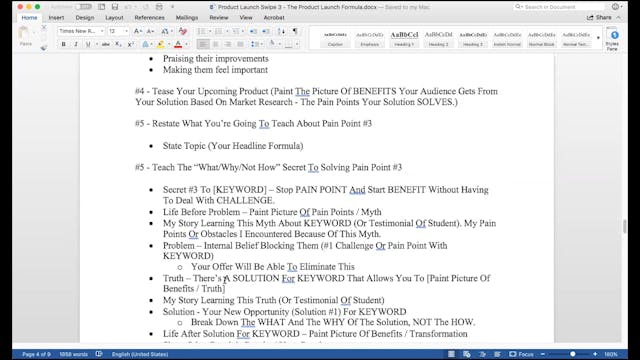Open the Insert tab
The image size is (640, 360).
pyautogui.click(x=56, y=18)
